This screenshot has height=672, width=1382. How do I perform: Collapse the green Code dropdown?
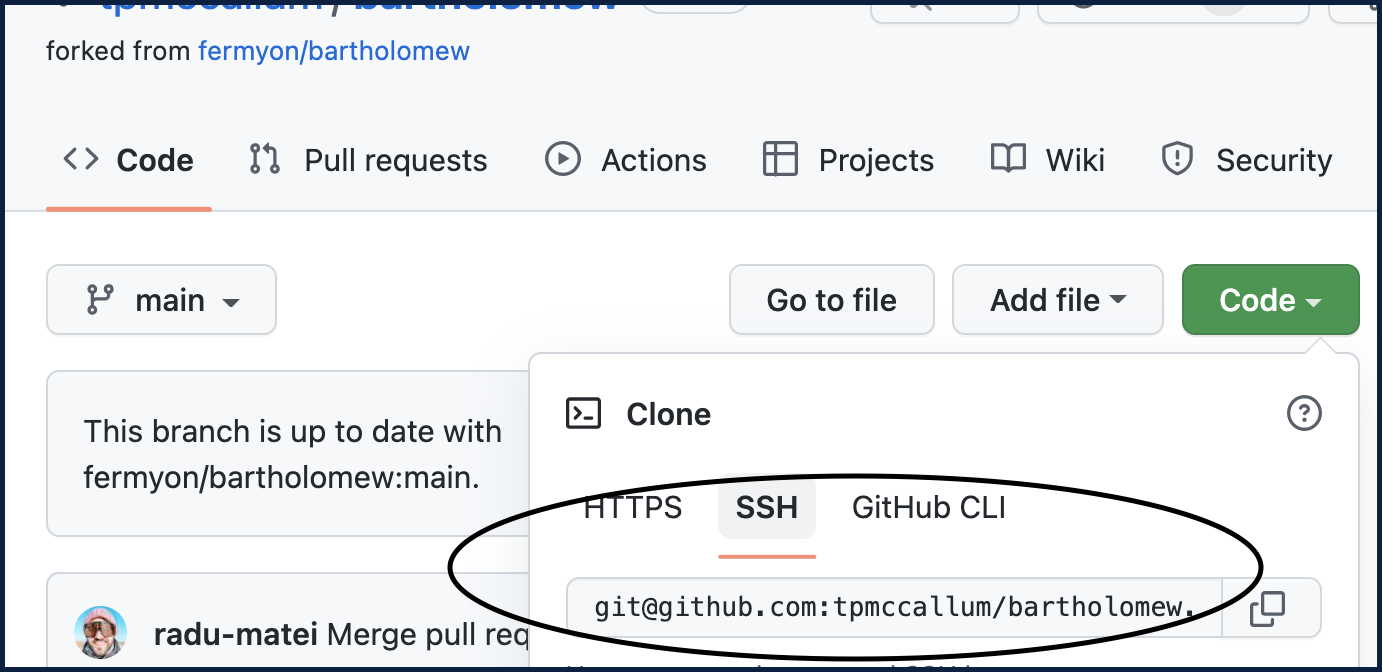(x=1270, y=300)
